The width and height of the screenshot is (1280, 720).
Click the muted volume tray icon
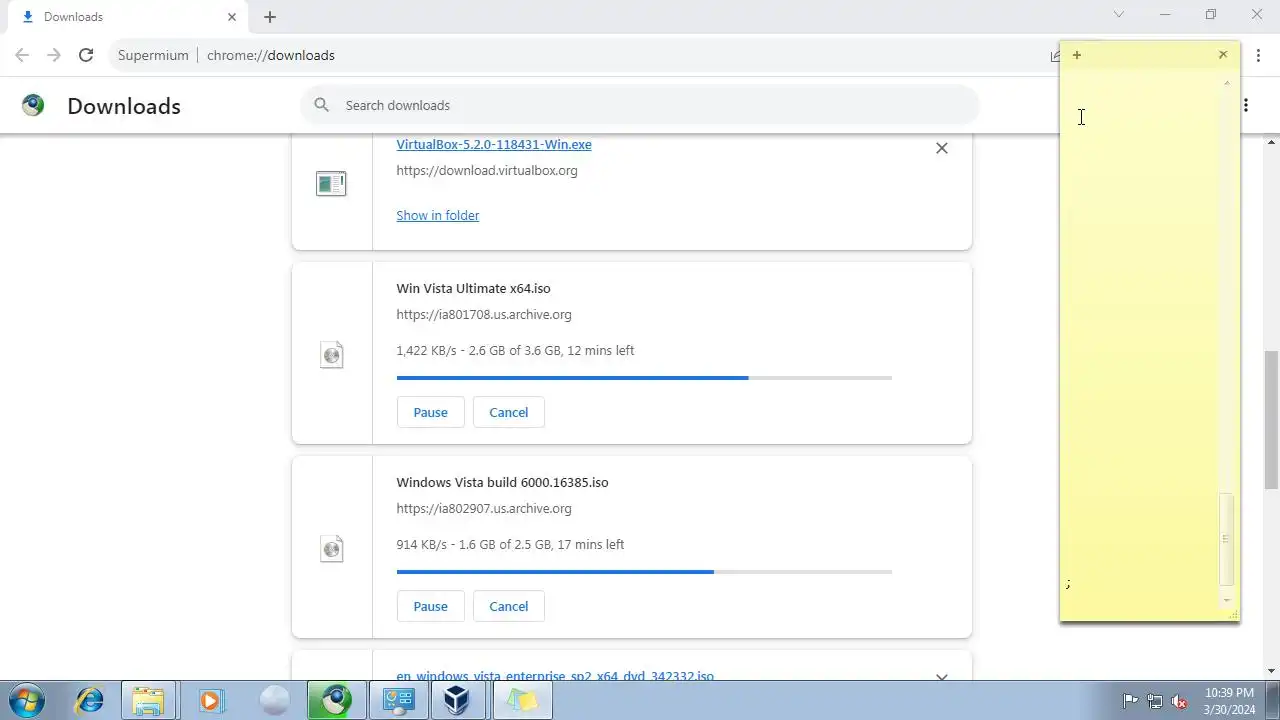click(x=1180, y=701)
